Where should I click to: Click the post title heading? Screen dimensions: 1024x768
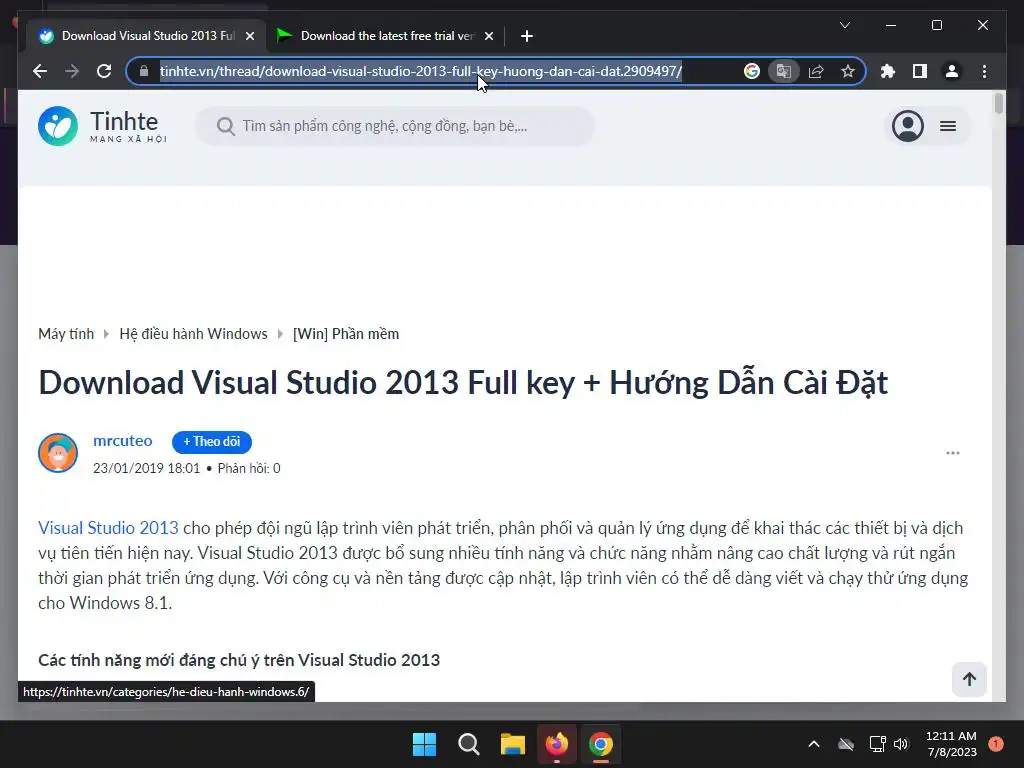click(463, 383)
